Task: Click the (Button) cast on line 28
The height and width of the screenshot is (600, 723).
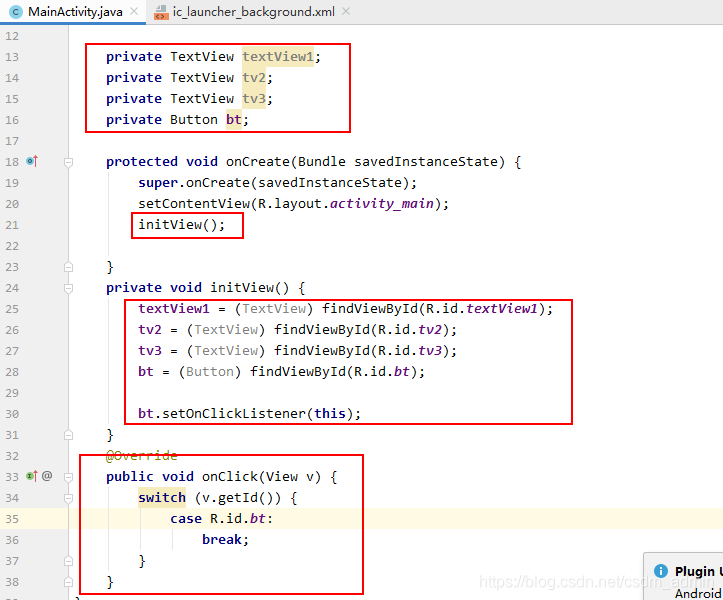Action: 210,372
